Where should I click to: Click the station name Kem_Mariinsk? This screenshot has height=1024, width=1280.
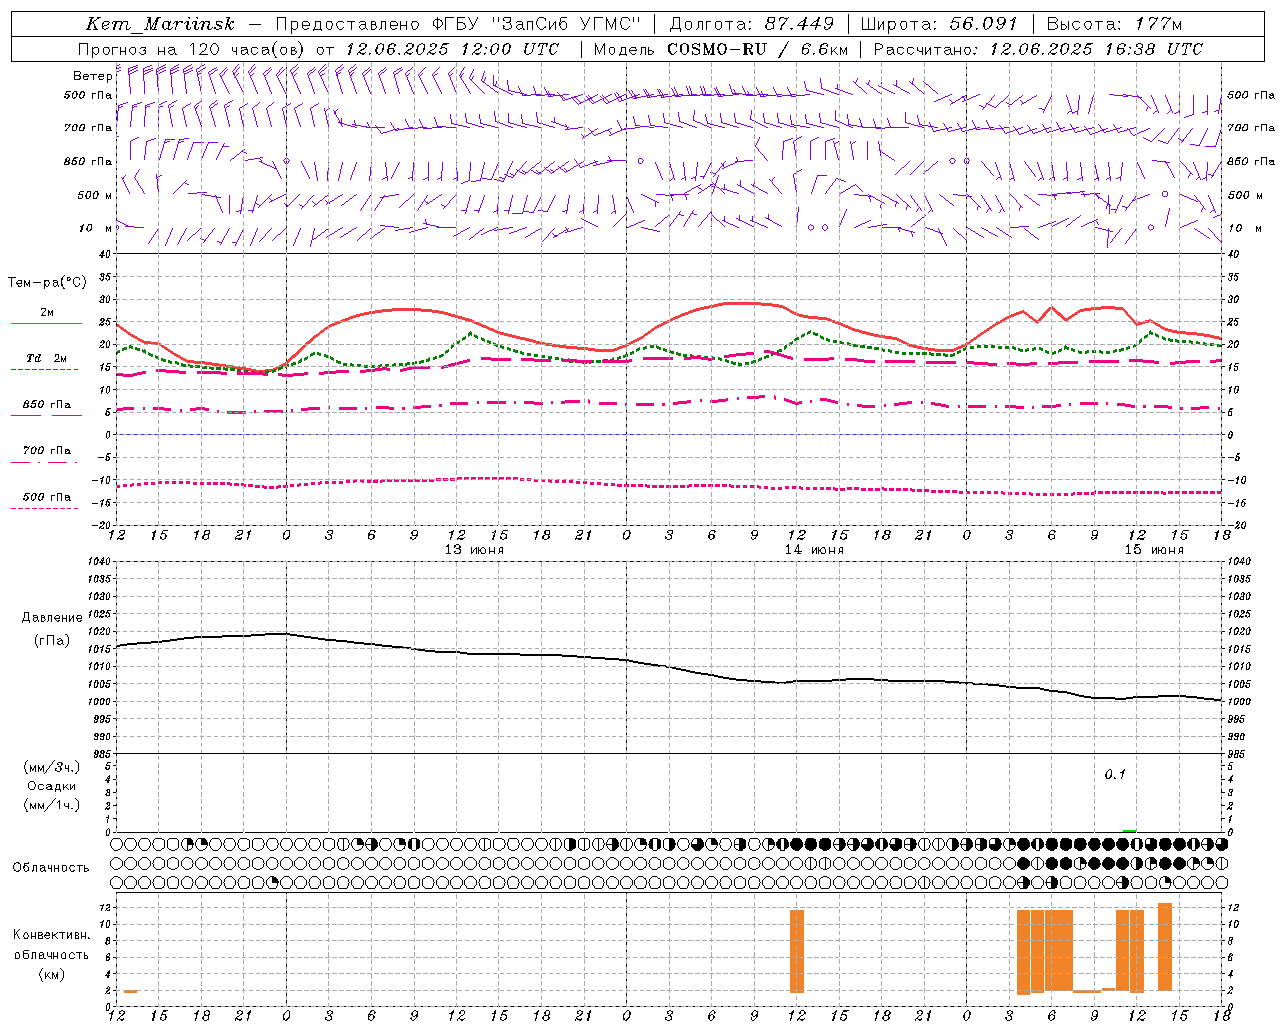(160, 24)
